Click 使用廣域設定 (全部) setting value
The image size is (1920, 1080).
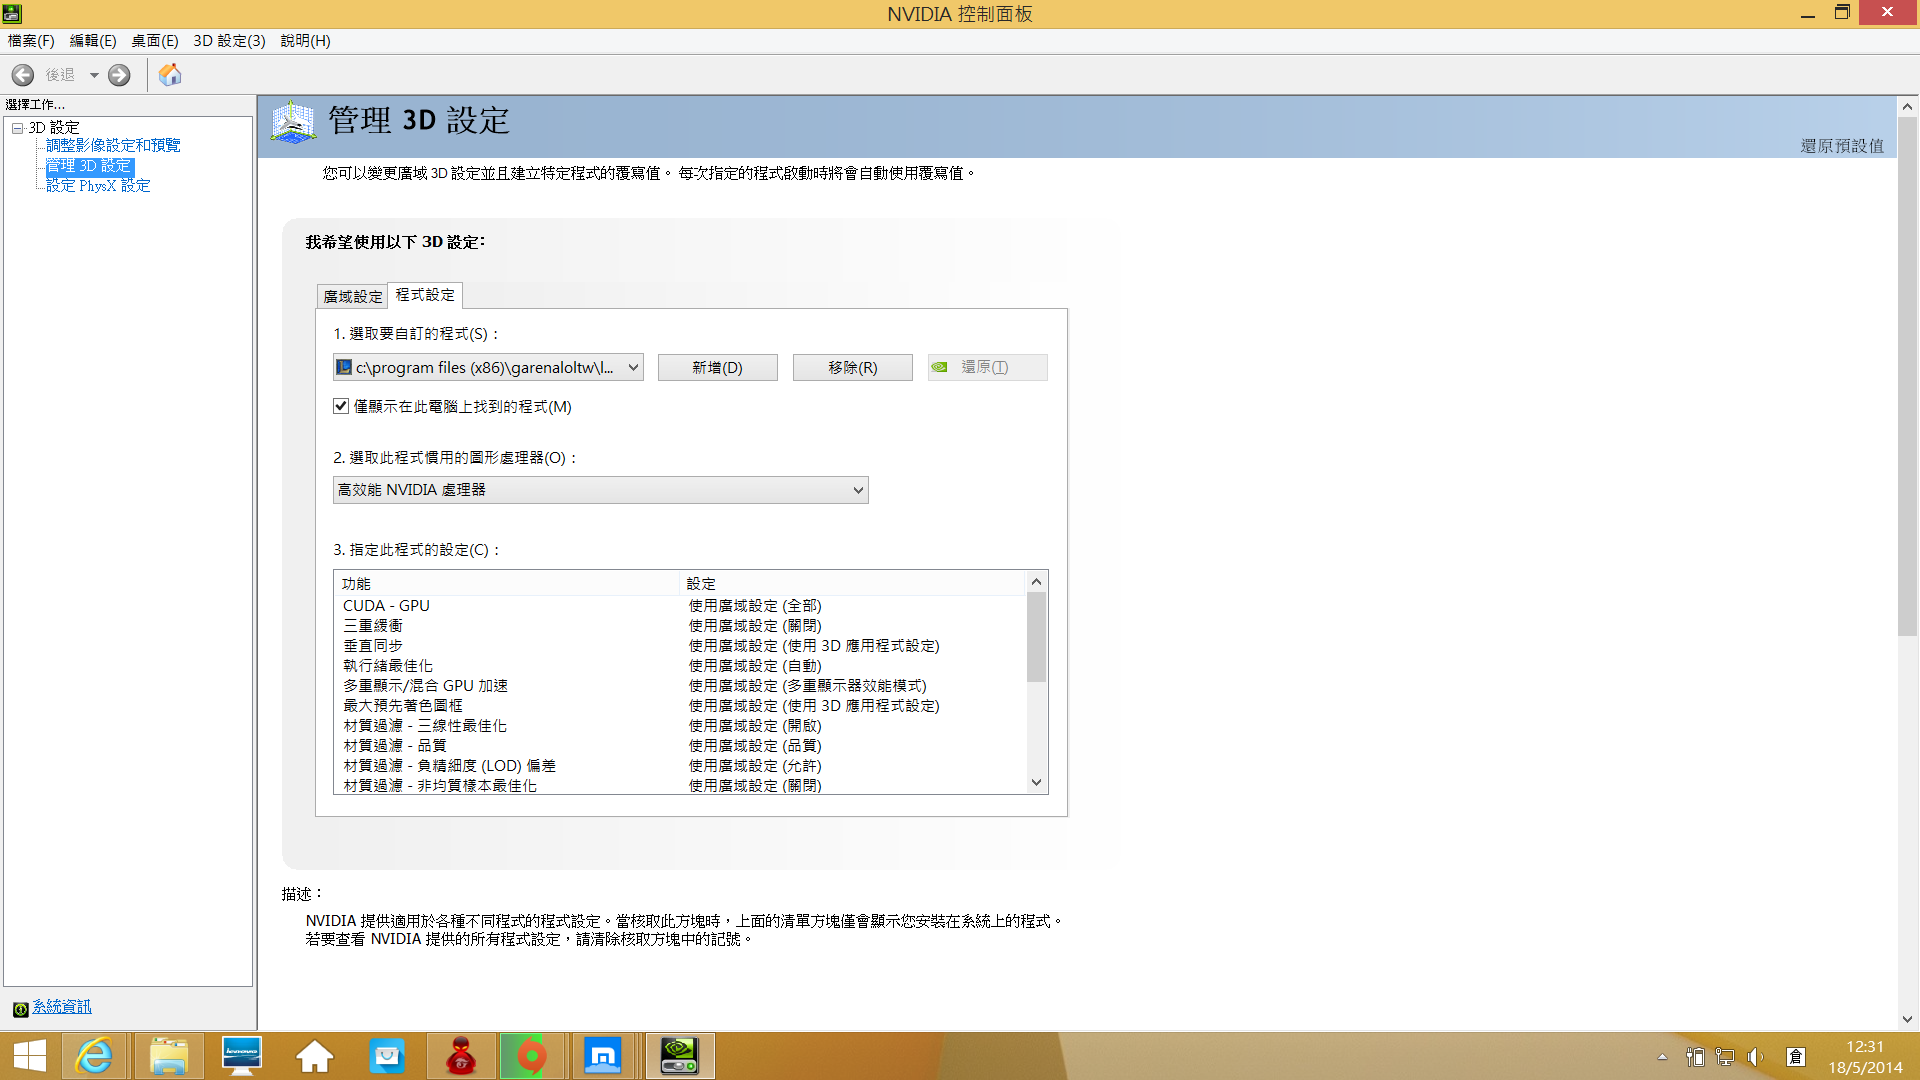(755, 606)
